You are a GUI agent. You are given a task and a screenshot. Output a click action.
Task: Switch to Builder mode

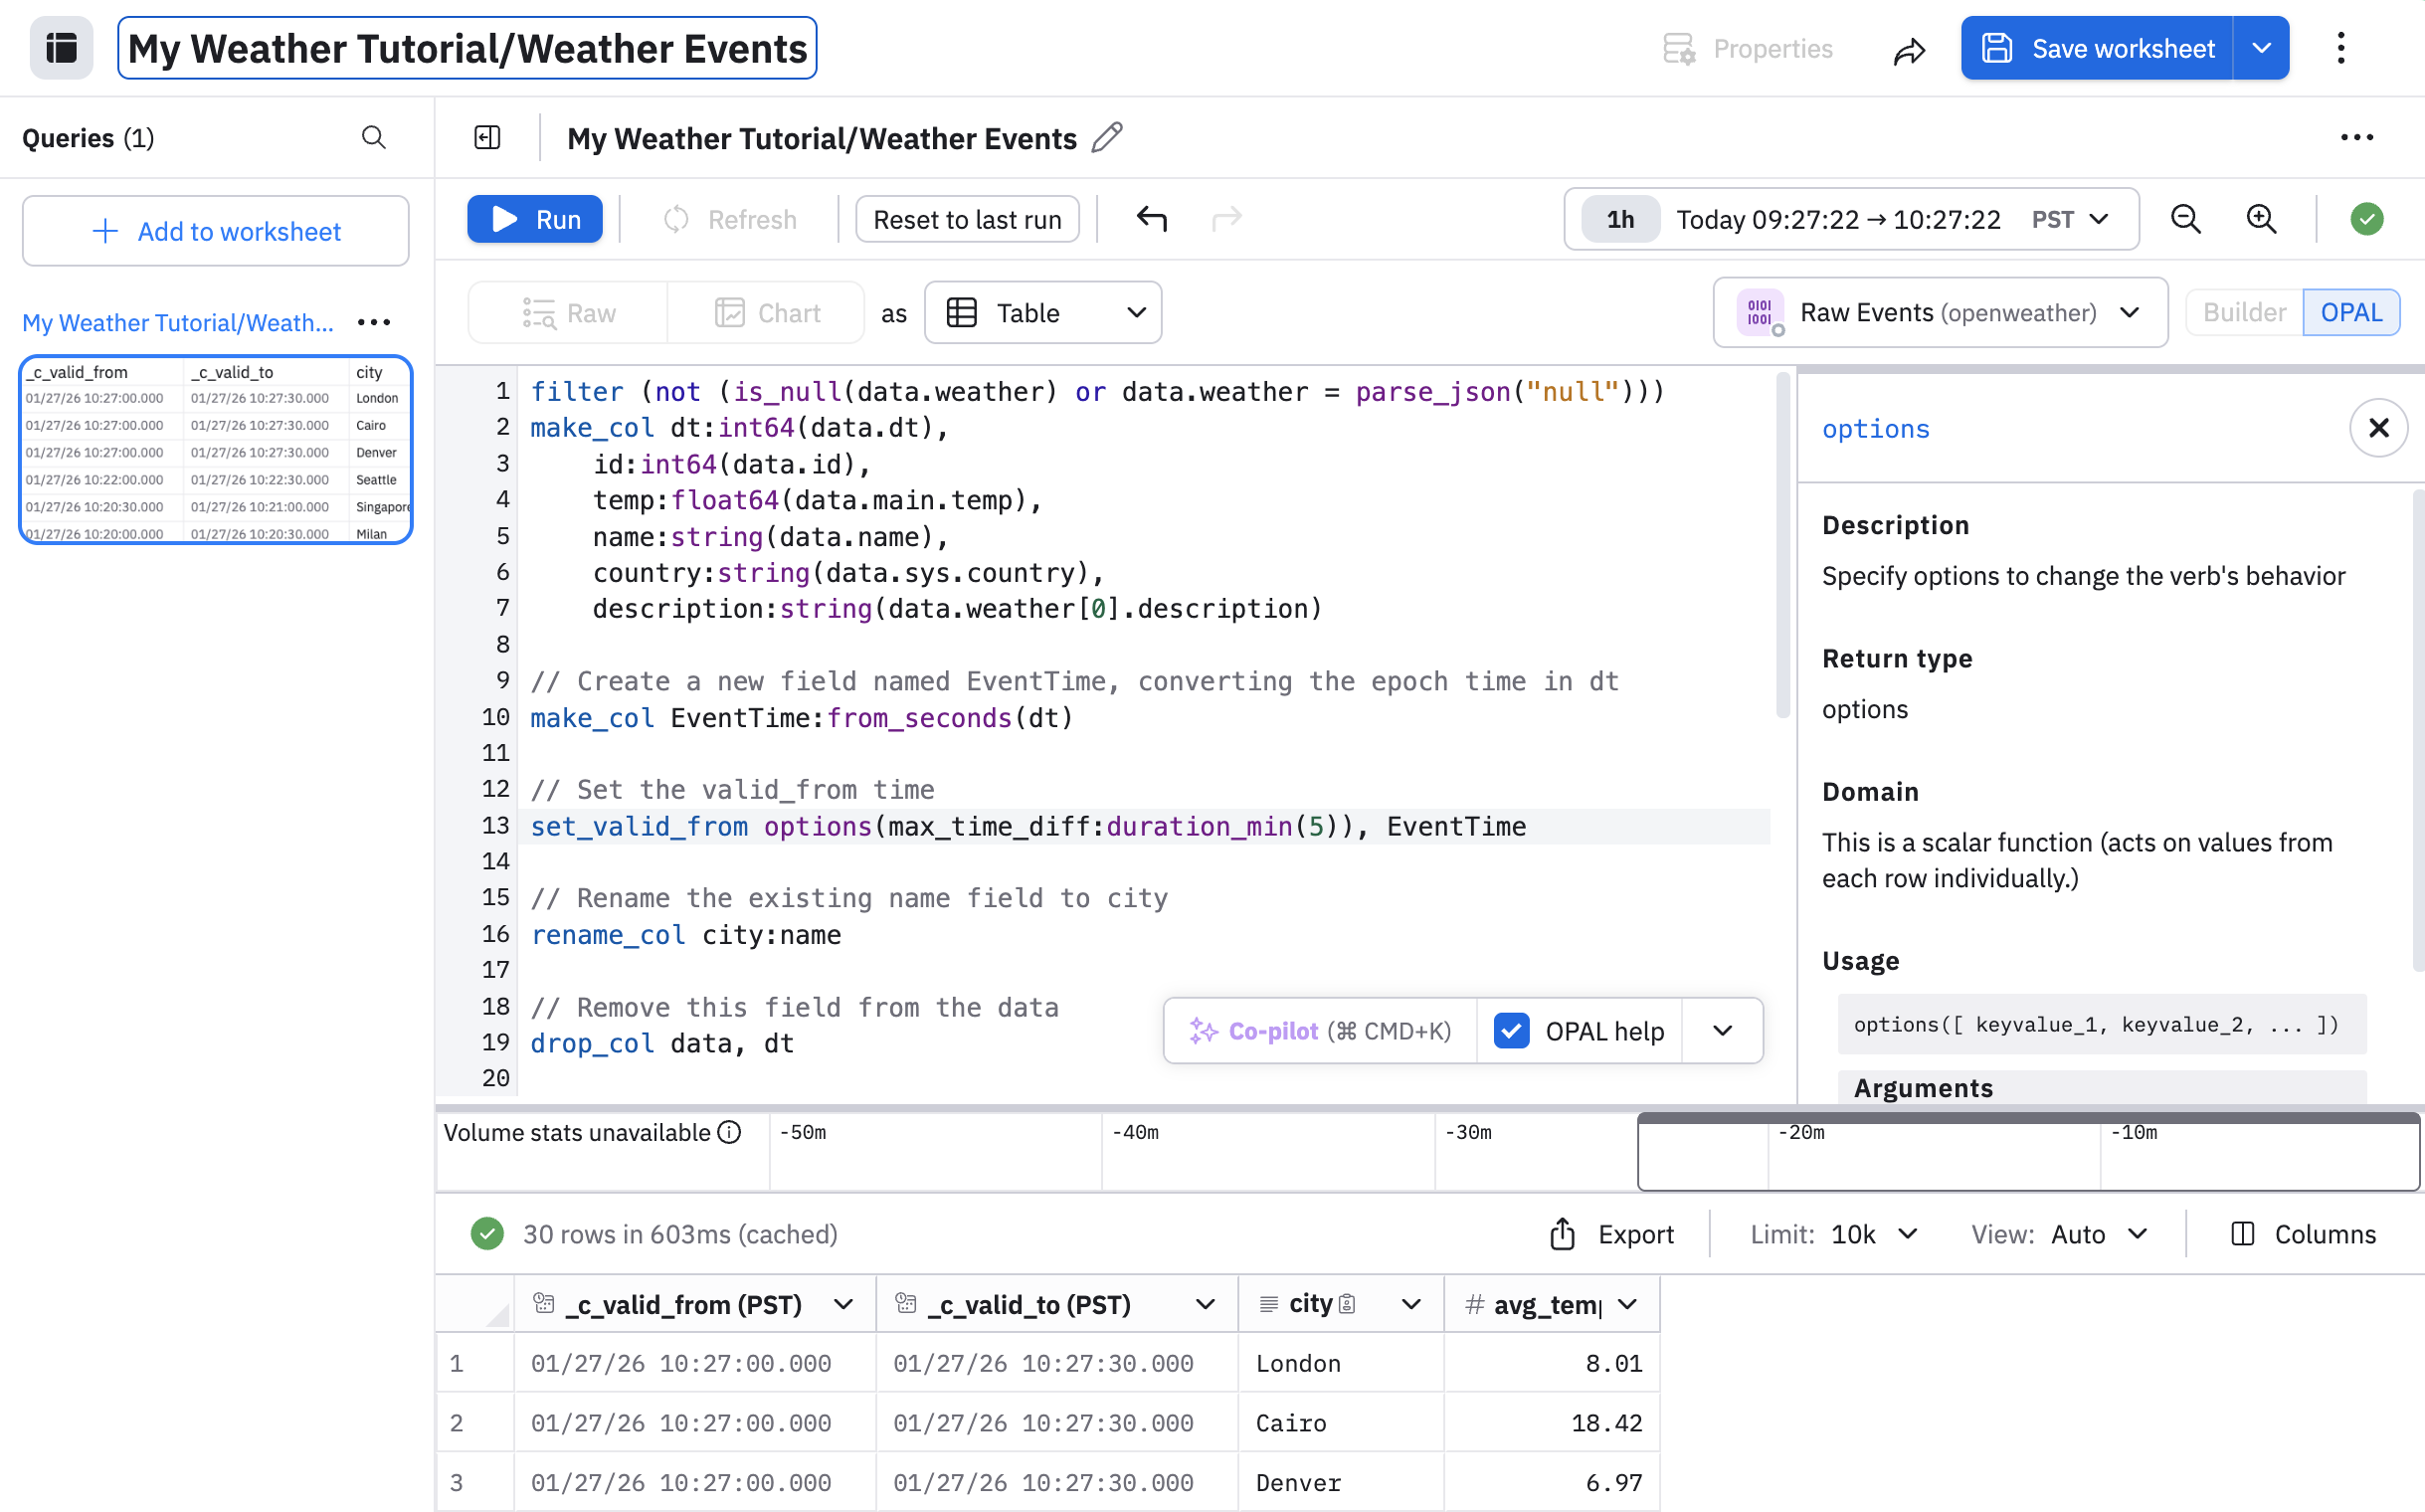click(2243, 312)
